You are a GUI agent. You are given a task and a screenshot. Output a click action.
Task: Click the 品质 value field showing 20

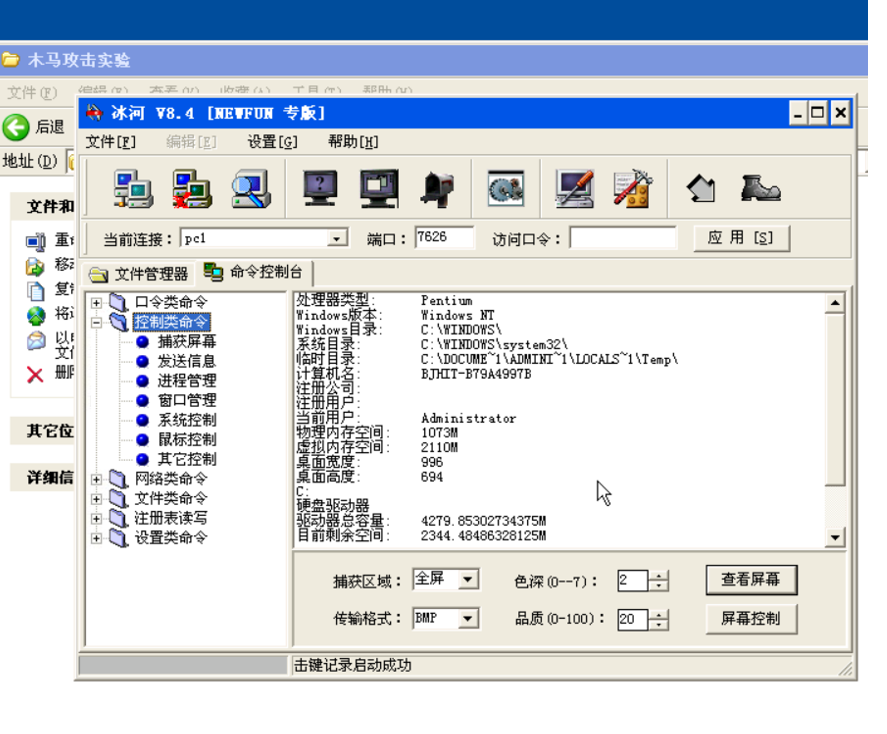point(632,620)
